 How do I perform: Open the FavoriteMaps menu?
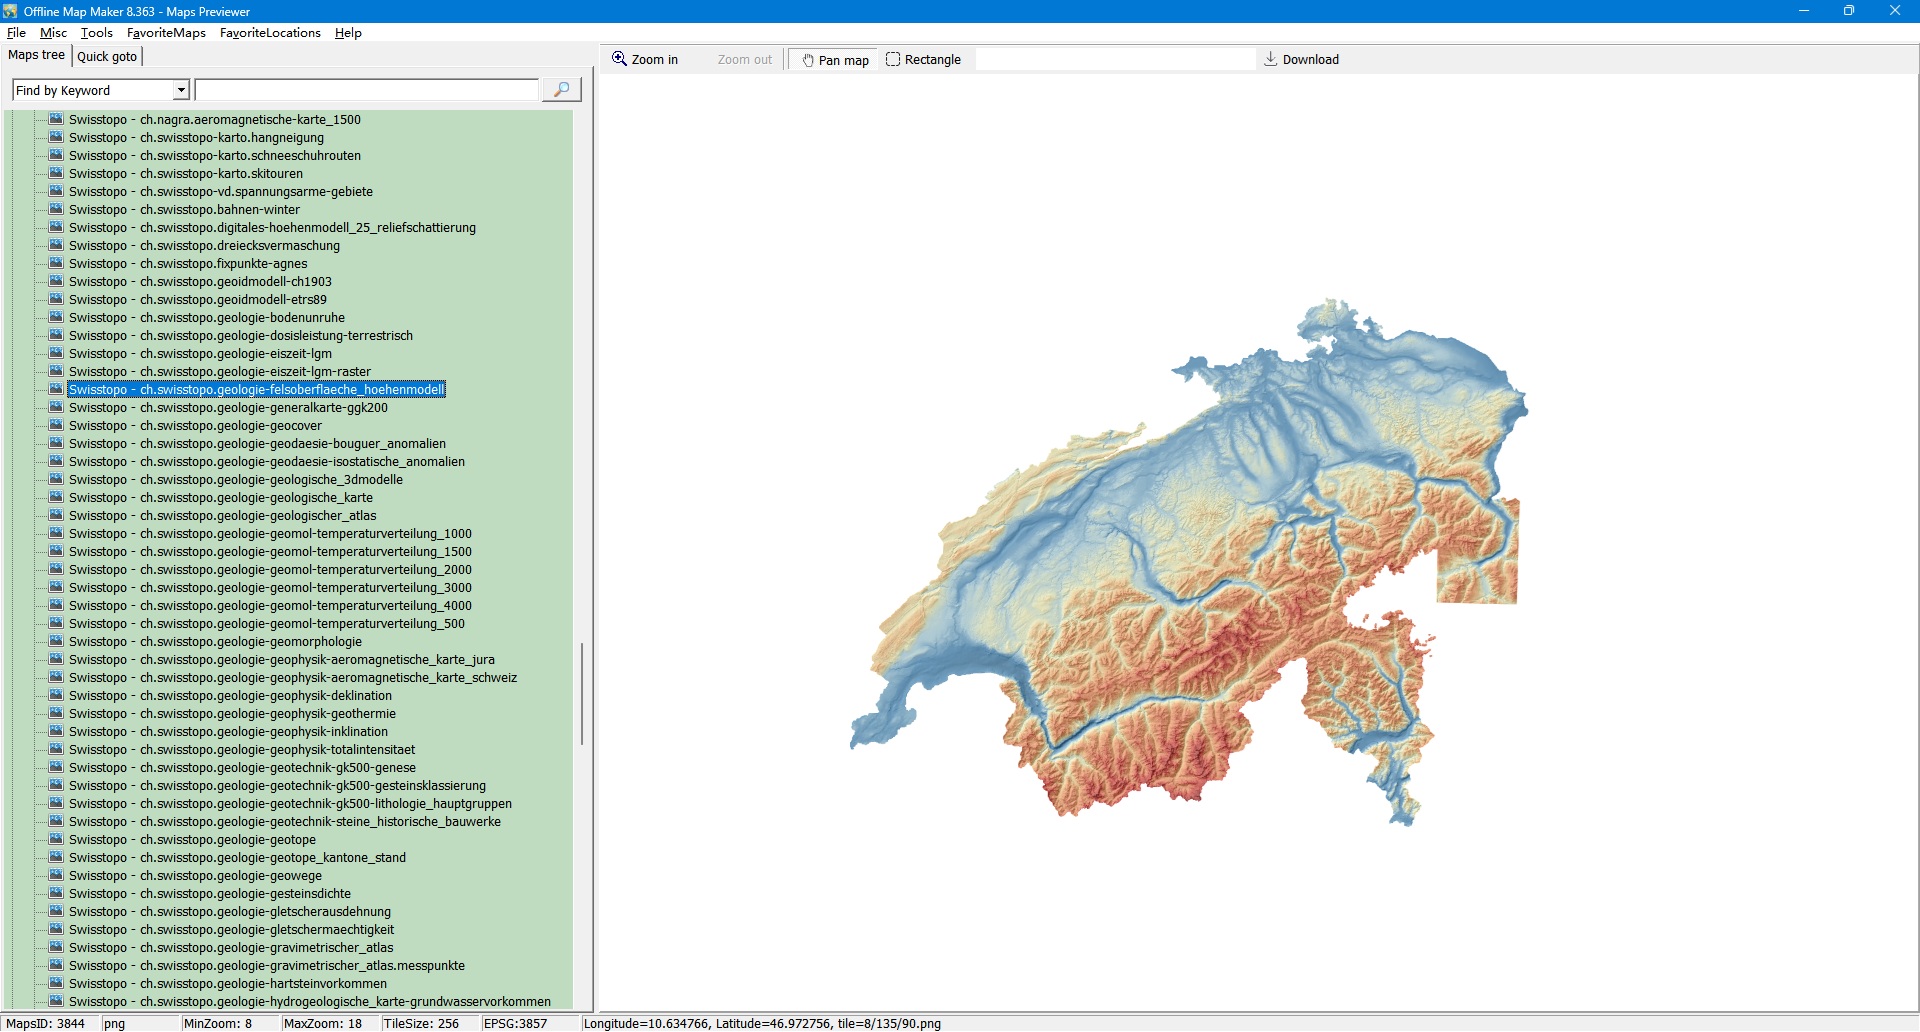coord(166,33)
